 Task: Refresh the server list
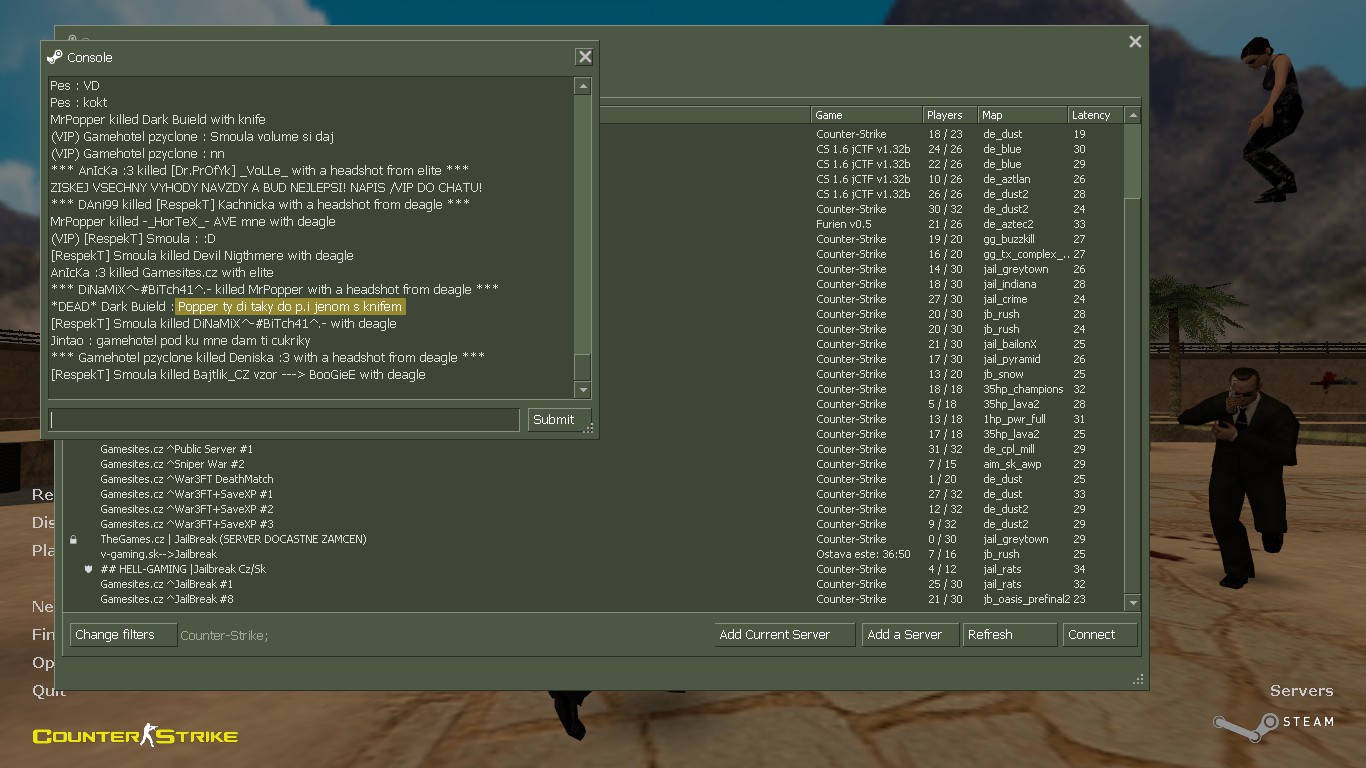tap(1010, 635)
